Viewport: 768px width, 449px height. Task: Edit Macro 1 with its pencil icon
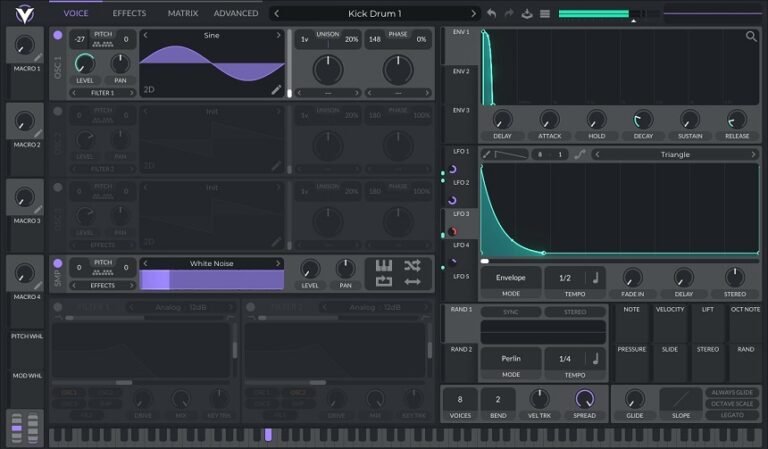[x=38, y=57]
